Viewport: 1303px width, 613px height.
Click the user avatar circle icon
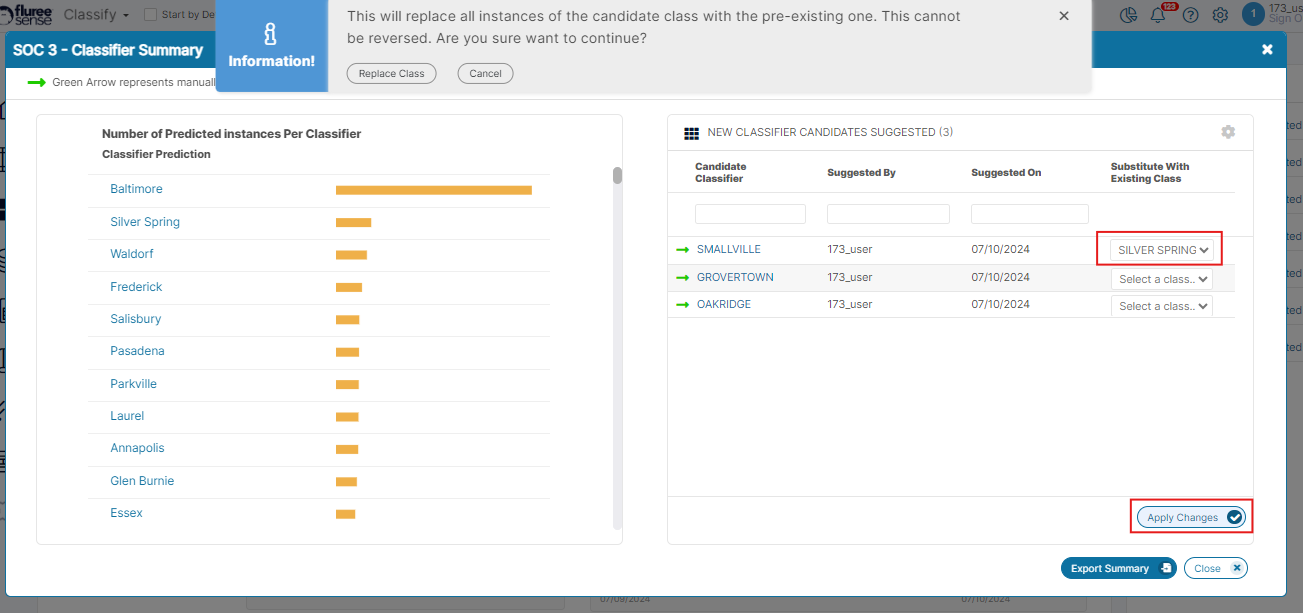[1252, 13]
